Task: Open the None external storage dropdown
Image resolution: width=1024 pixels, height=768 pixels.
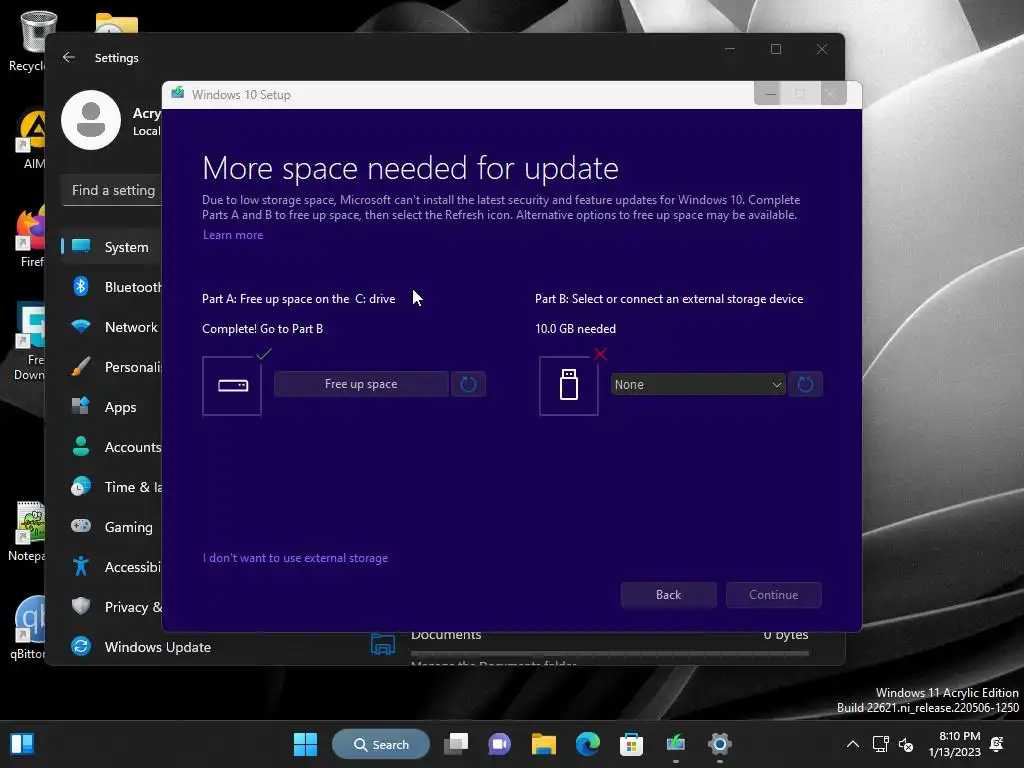Action: [697, 385]
